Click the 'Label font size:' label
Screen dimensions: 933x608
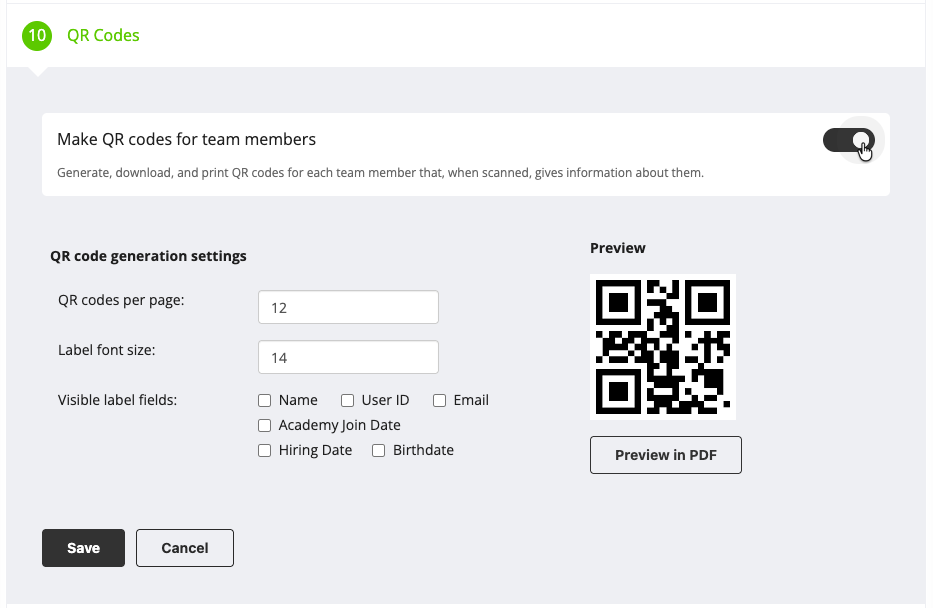point(107,350)
